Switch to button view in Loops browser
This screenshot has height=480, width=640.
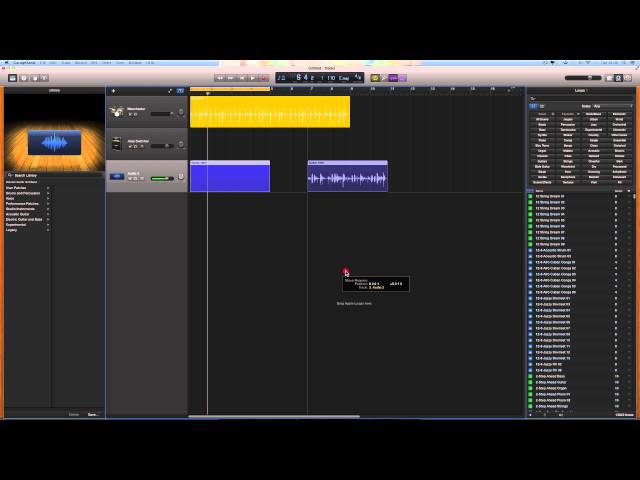533,106
